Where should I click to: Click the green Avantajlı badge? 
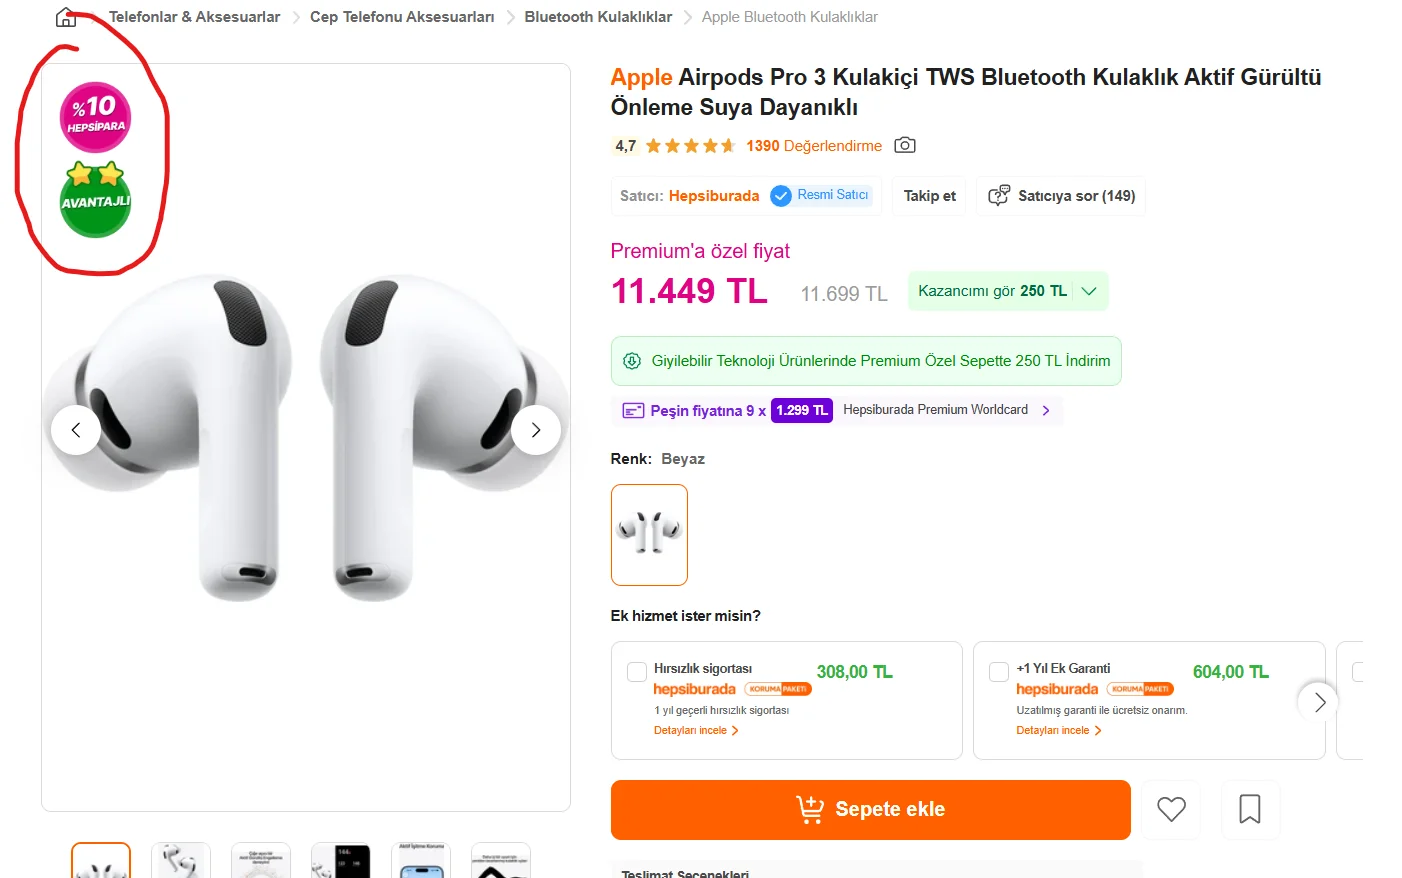point(96,200)
